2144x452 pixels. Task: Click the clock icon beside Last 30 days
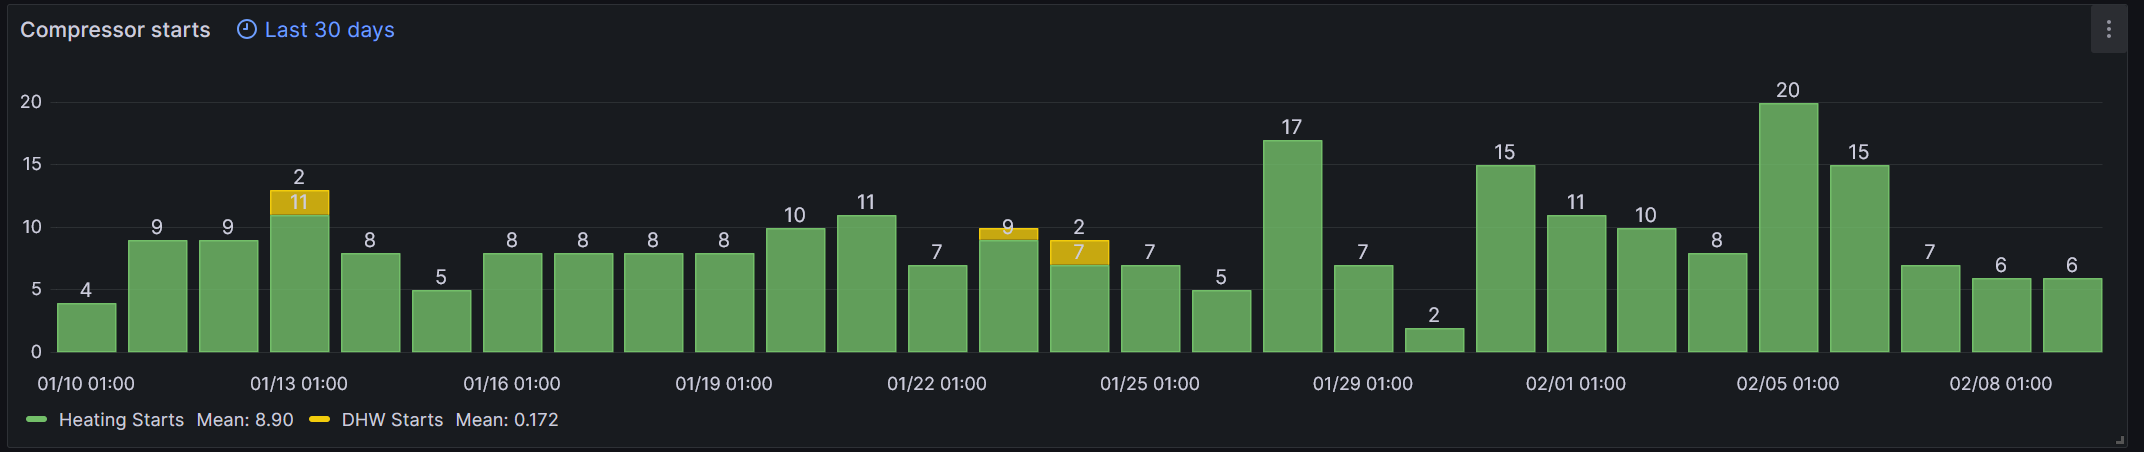tap(246, 30)
